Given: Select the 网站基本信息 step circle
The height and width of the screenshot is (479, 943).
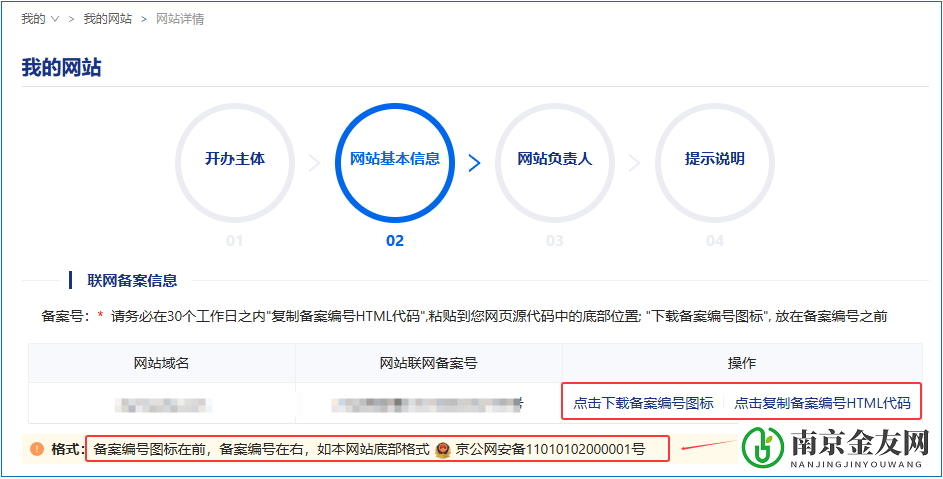Looking at the screenshot, I should (395, 162).
